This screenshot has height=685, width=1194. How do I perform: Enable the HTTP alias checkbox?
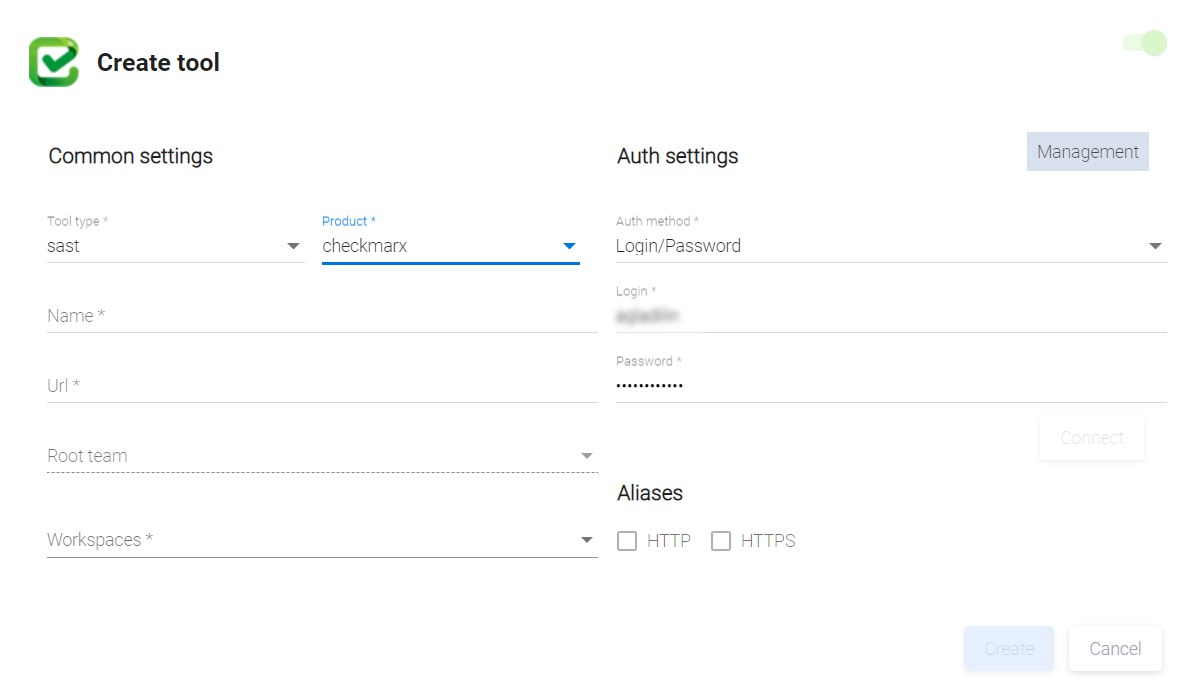point(627,541)
